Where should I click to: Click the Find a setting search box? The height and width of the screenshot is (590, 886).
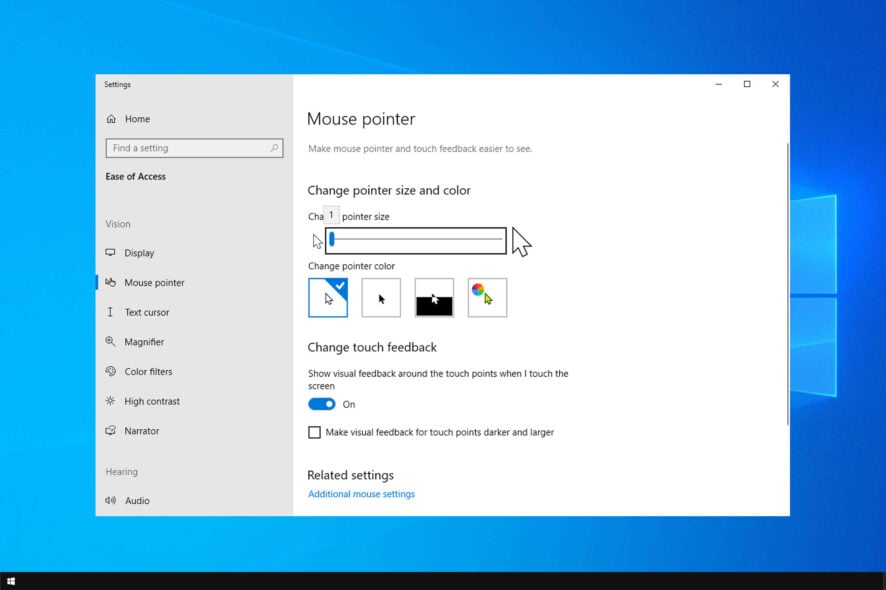(x=188, y=148)
